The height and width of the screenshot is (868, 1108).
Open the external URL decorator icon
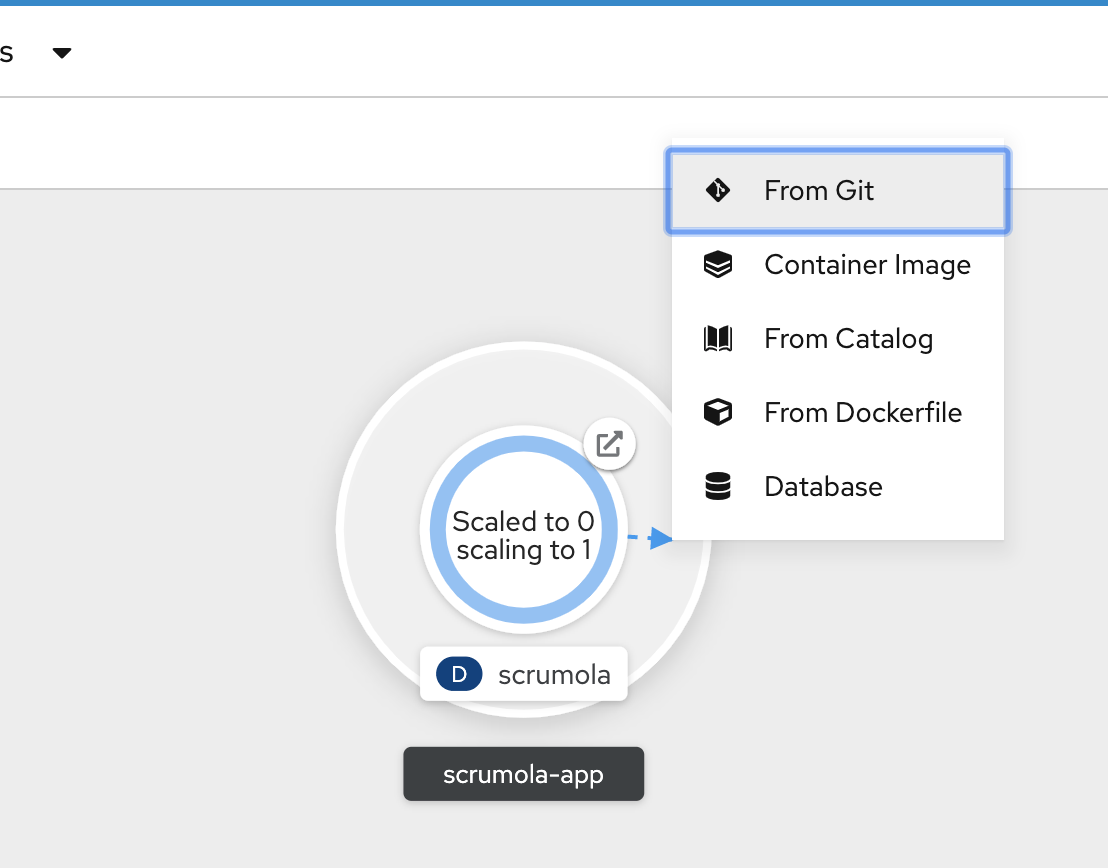(x=609, y=444)
